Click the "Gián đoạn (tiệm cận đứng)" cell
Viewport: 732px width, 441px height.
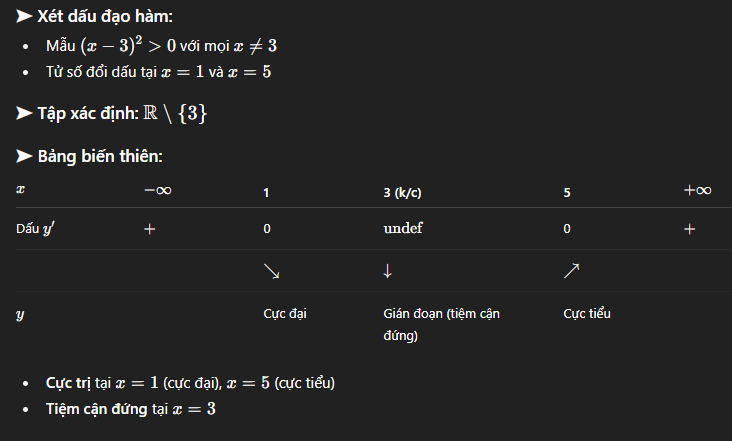click(x=441, y=324)
